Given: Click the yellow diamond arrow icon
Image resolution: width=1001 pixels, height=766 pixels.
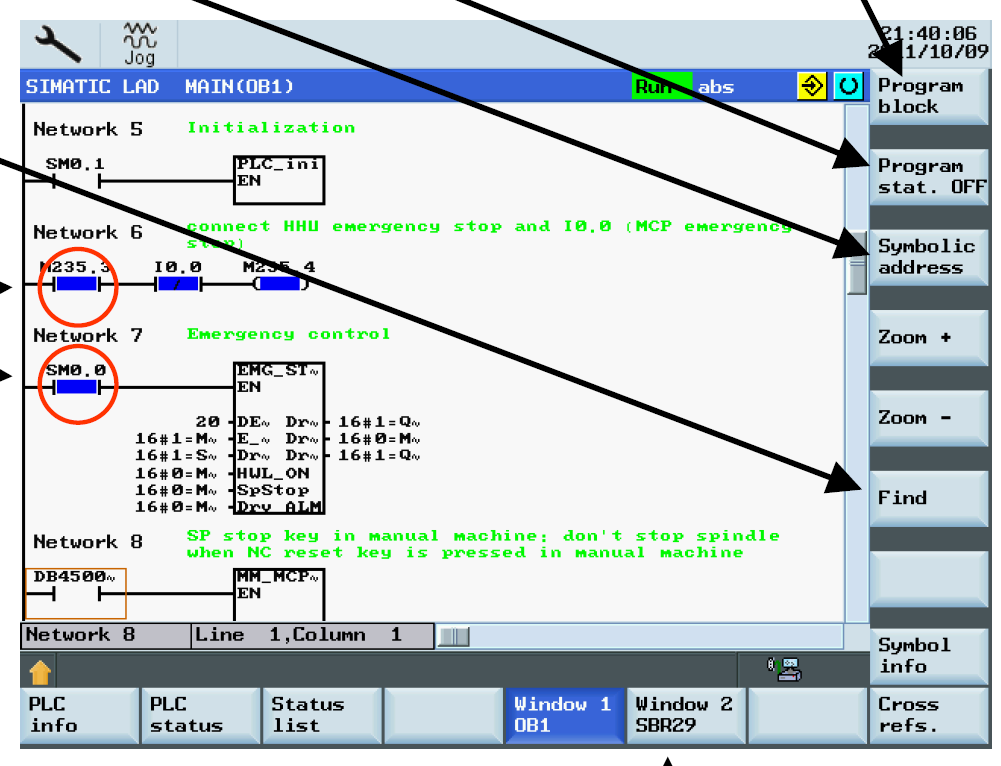Looking at the screenshot, I should click(x=812, y=86).
